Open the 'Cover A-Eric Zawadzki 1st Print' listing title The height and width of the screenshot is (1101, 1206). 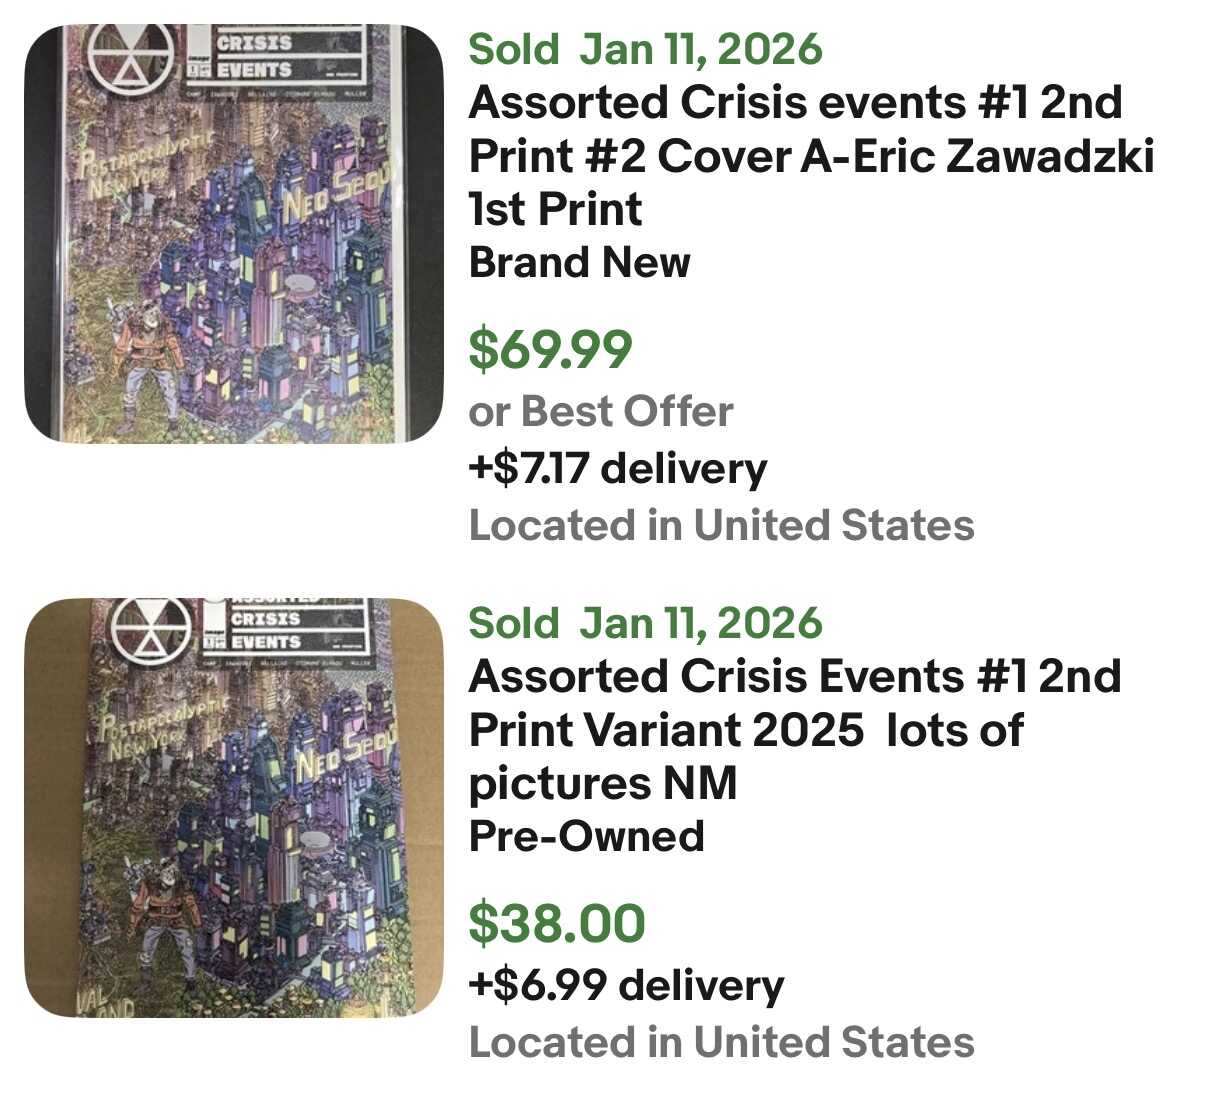coord(810,156)
